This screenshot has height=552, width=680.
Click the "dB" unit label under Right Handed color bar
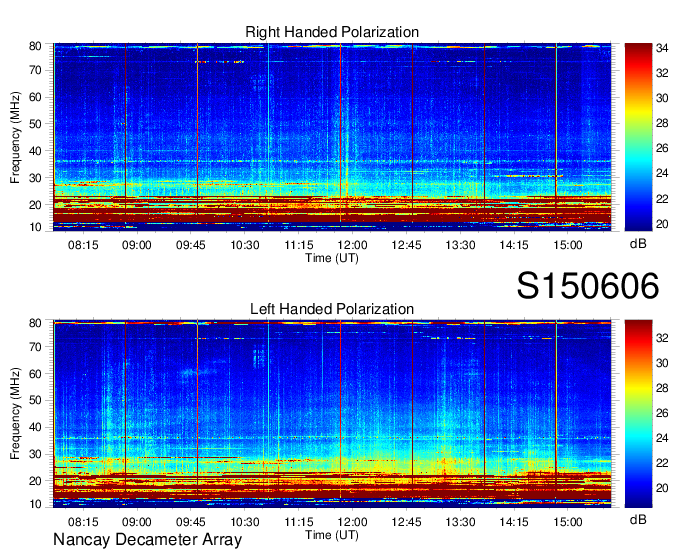[638, 244]
